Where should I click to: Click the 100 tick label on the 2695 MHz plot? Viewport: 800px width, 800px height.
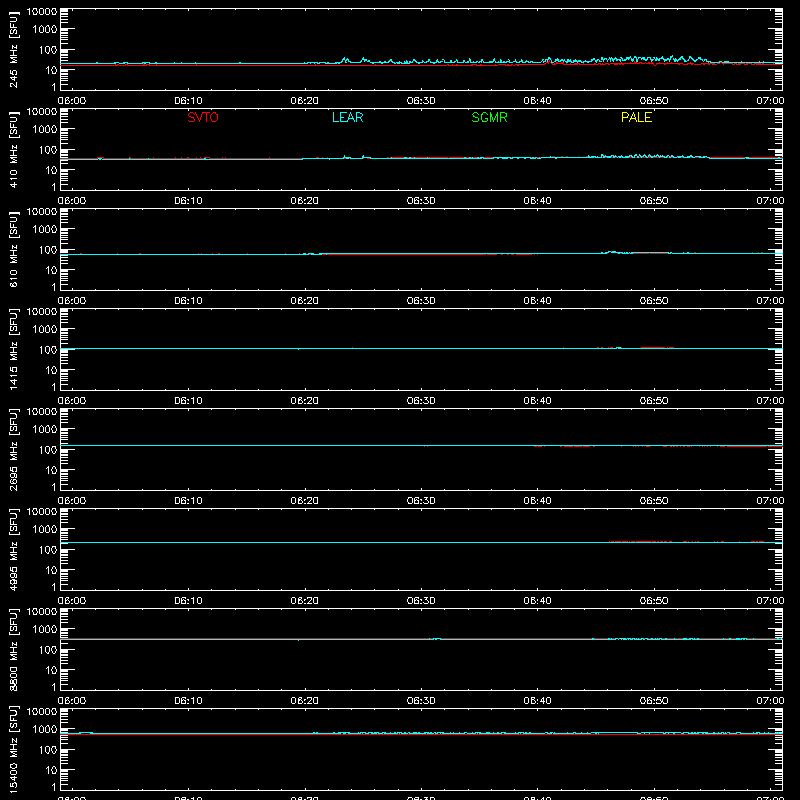48,450
